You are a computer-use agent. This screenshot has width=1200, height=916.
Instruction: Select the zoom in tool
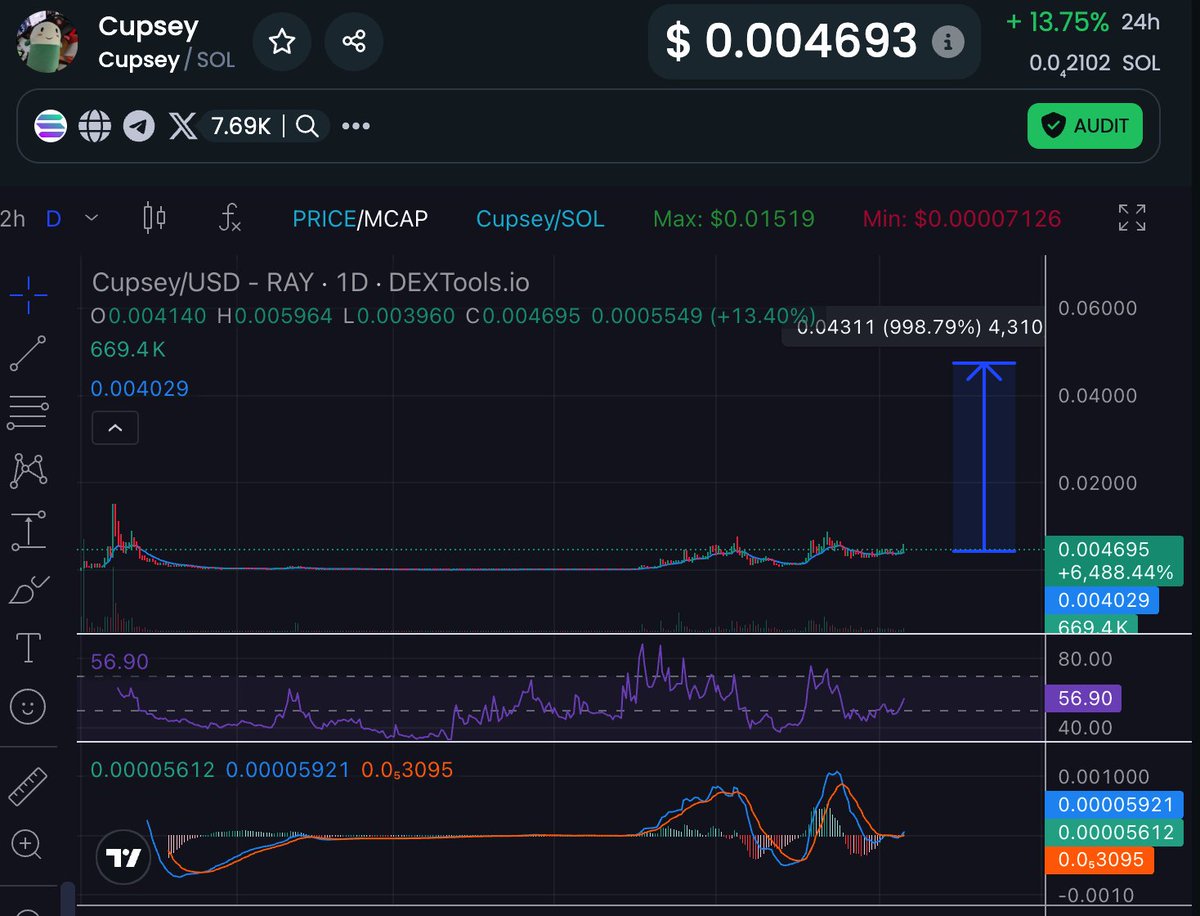coord(28,845)
